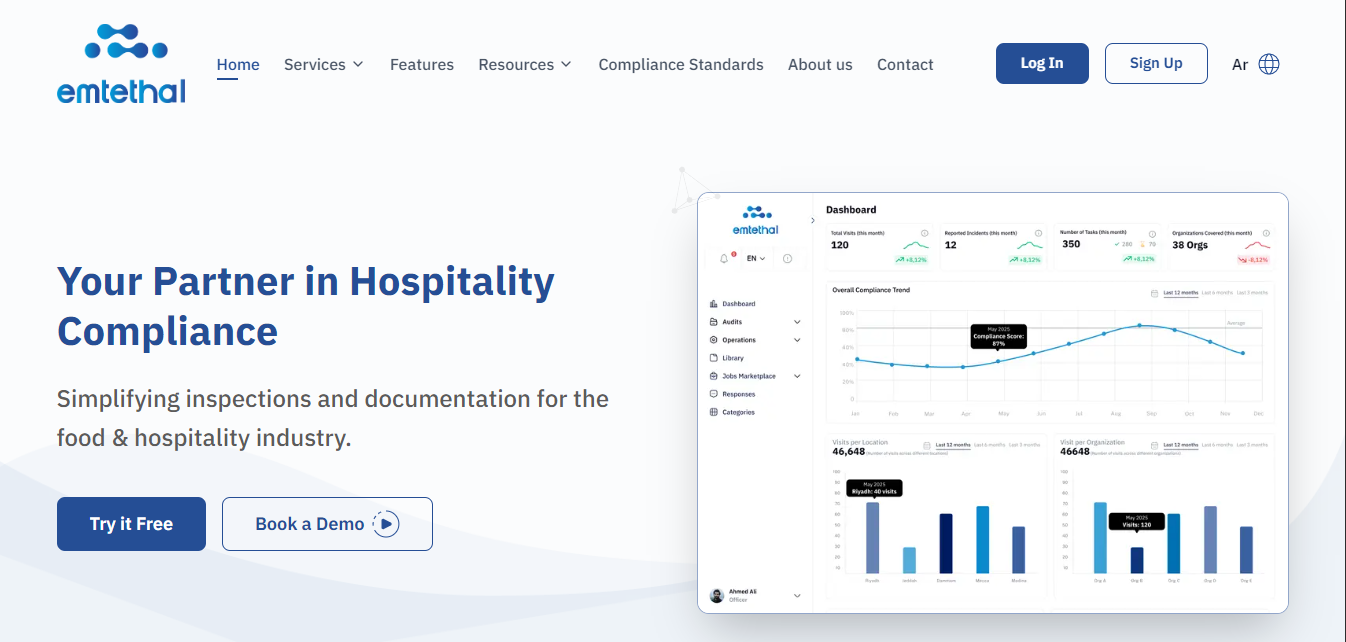Open the Resources dropdown menu
Image resolution: width=1346 pixels, height=642 pixels.
click(x=525, y=64)
